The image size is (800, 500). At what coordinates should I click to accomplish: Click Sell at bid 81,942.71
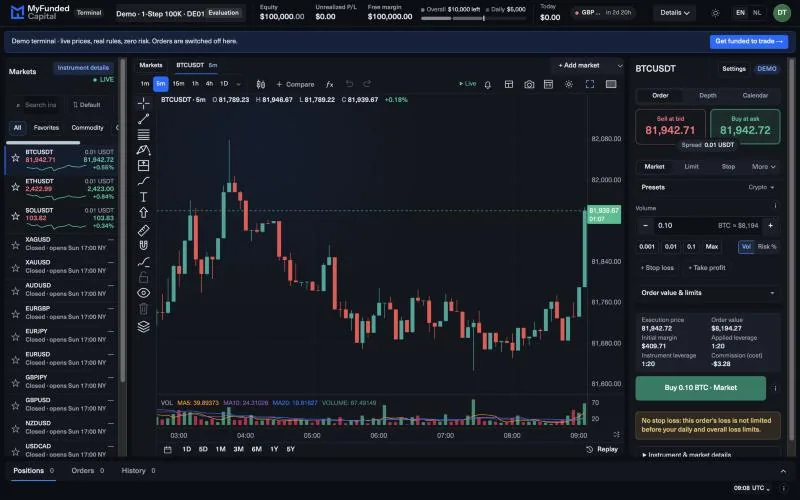(670, 127)
